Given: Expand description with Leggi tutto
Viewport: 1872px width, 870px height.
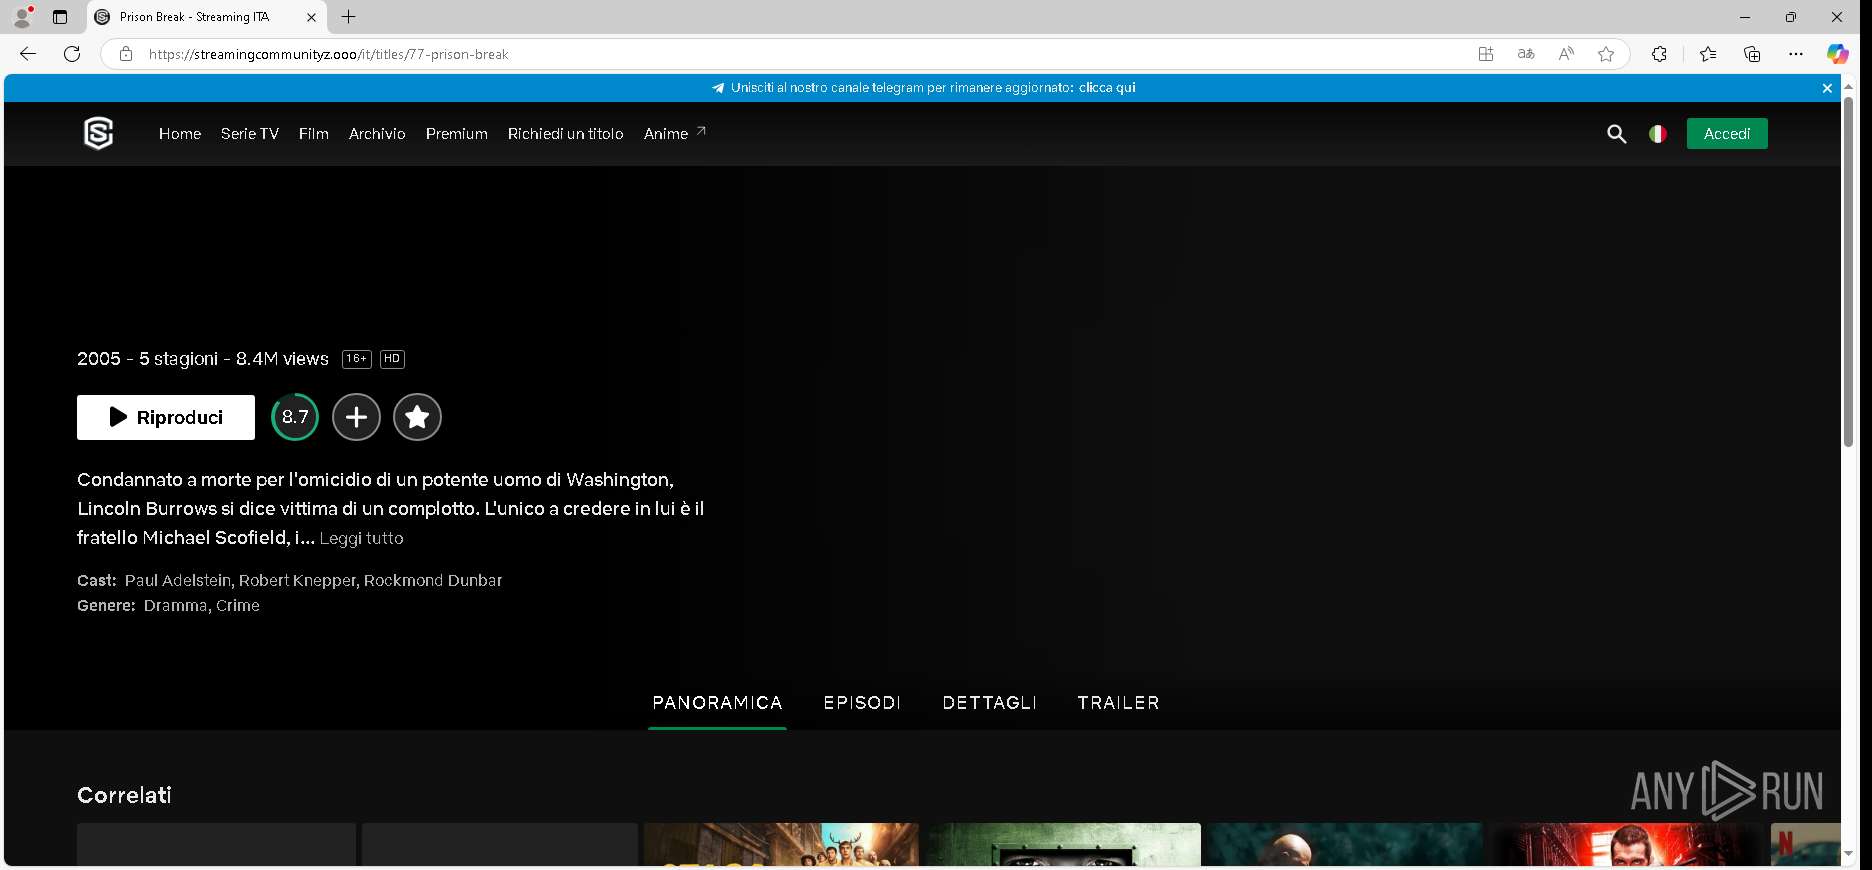Looking at the screenshot, I should 362,538.
